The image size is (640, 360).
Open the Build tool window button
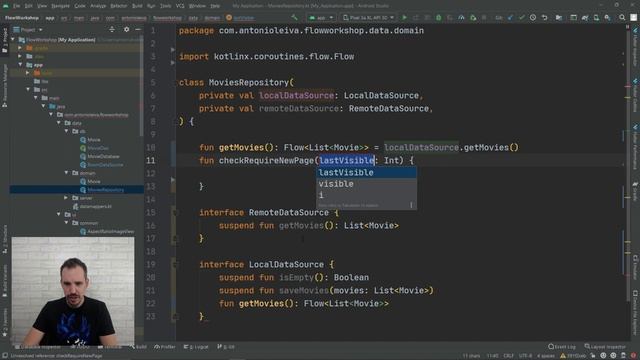tap(139, 347)
